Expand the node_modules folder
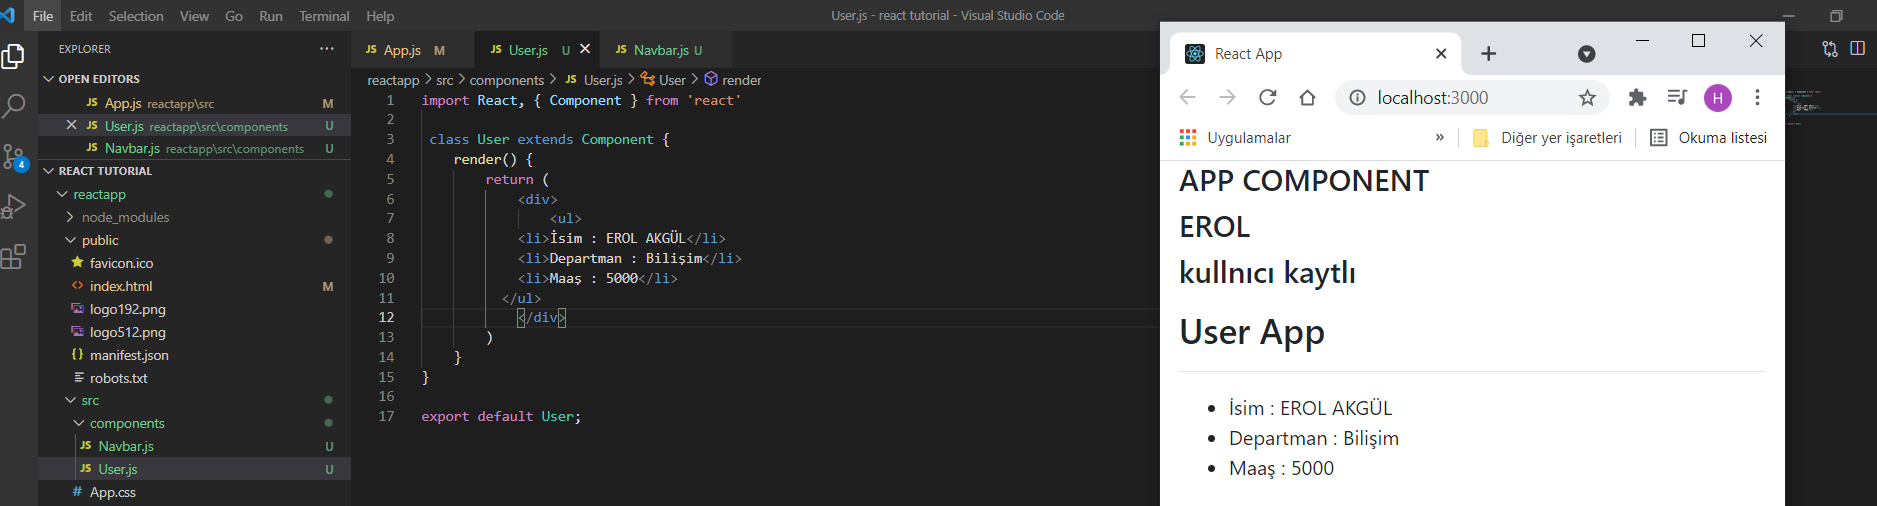 tap(125, 217)
